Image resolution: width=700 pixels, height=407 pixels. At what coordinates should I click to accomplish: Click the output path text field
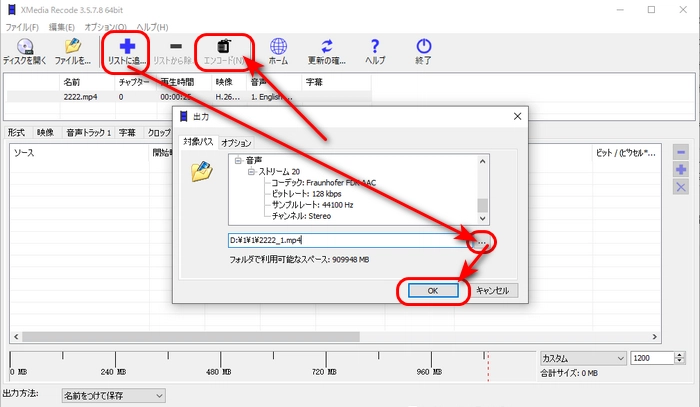350,241
